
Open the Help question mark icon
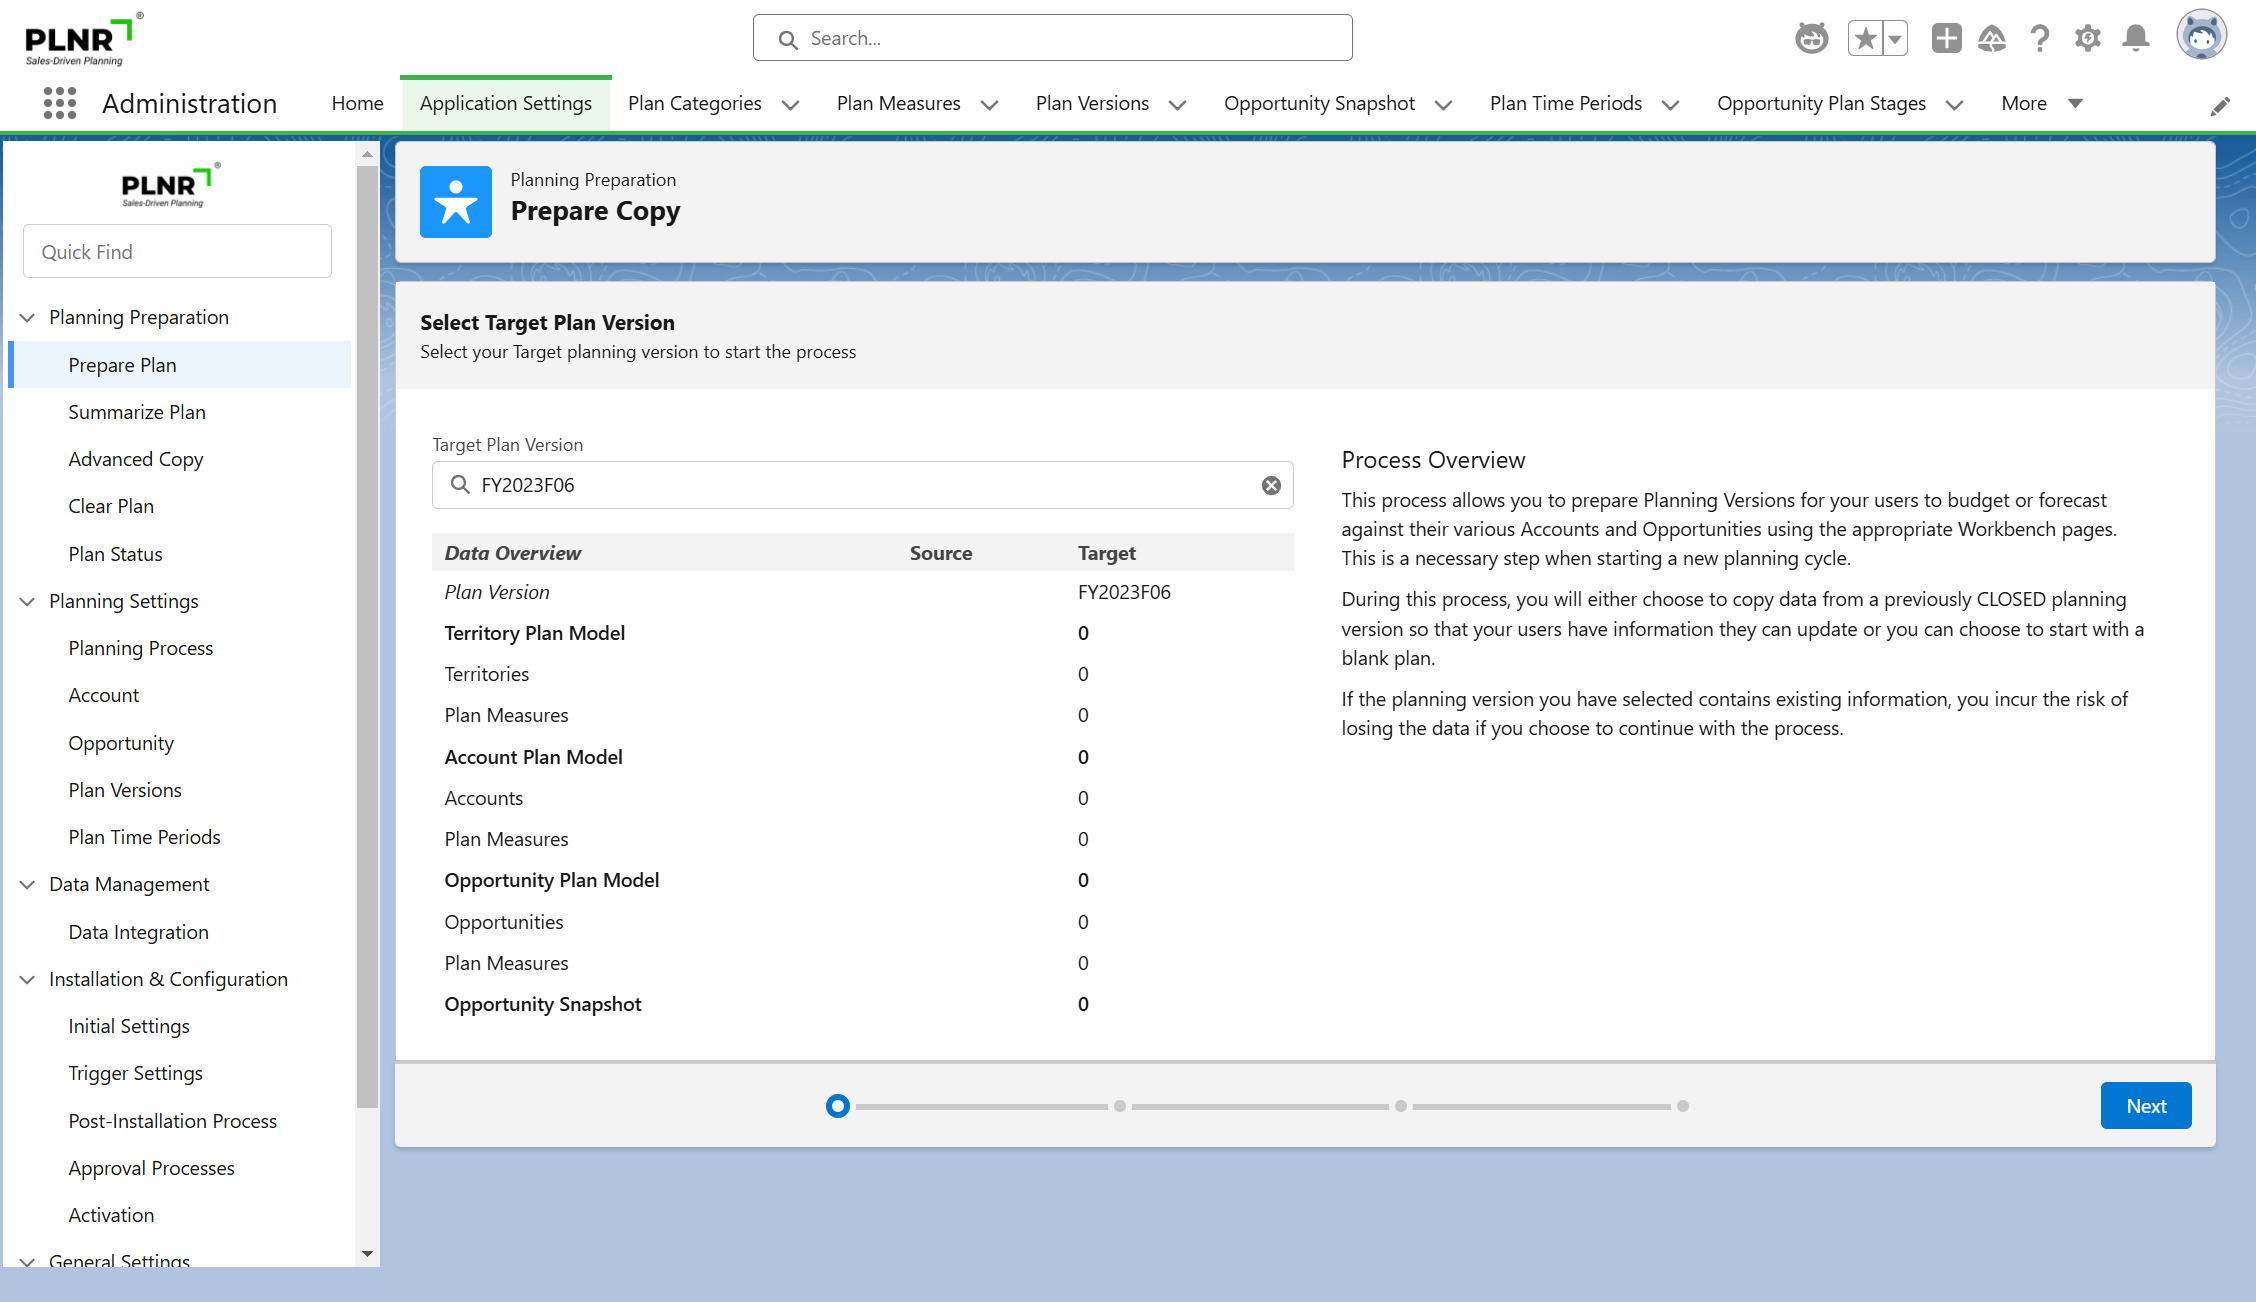(x=2039, y=39)
